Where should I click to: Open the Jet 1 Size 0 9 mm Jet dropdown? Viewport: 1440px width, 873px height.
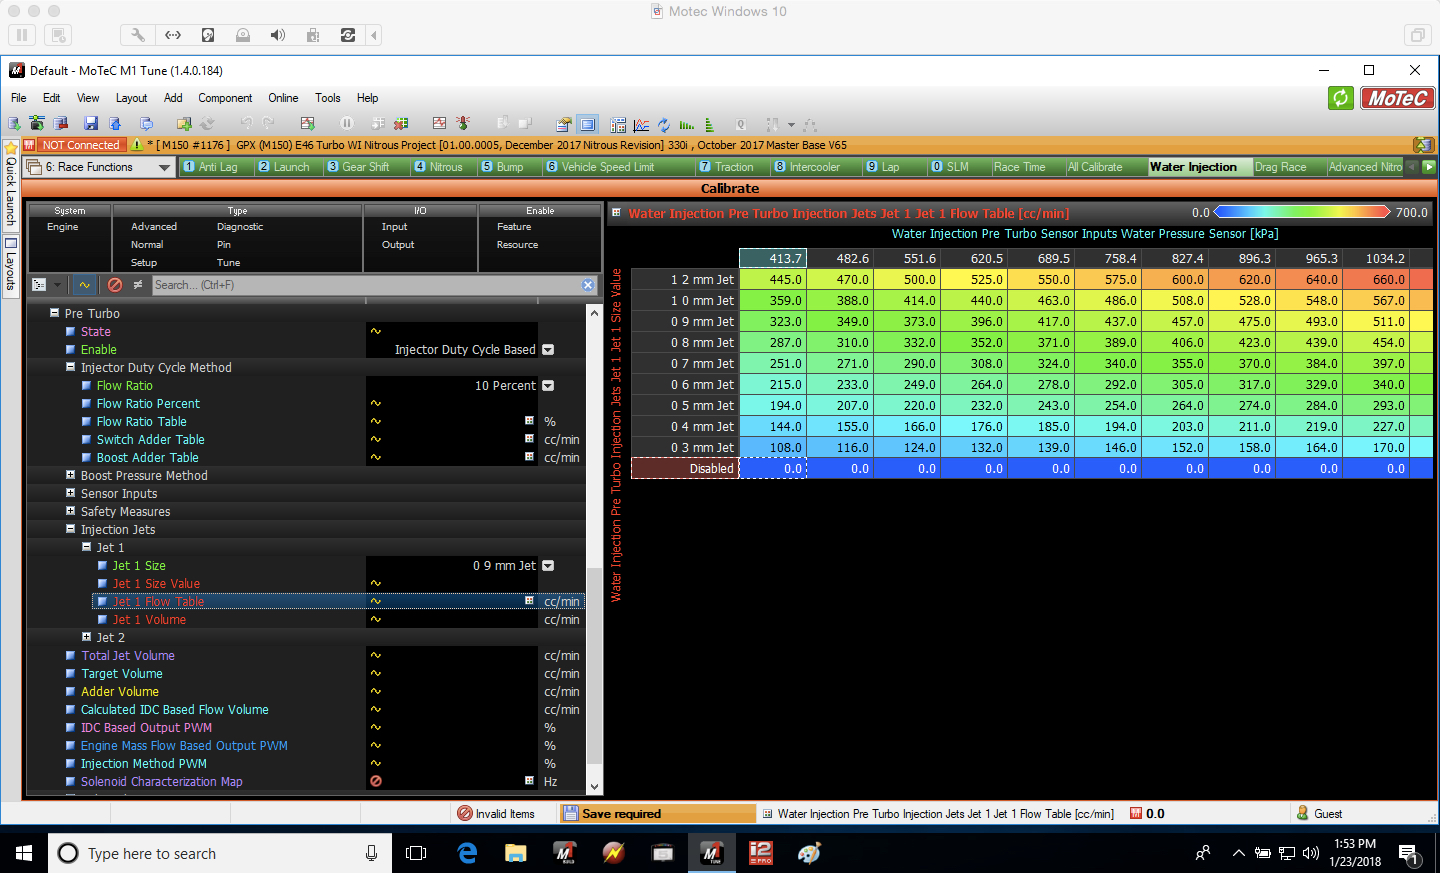548,566
